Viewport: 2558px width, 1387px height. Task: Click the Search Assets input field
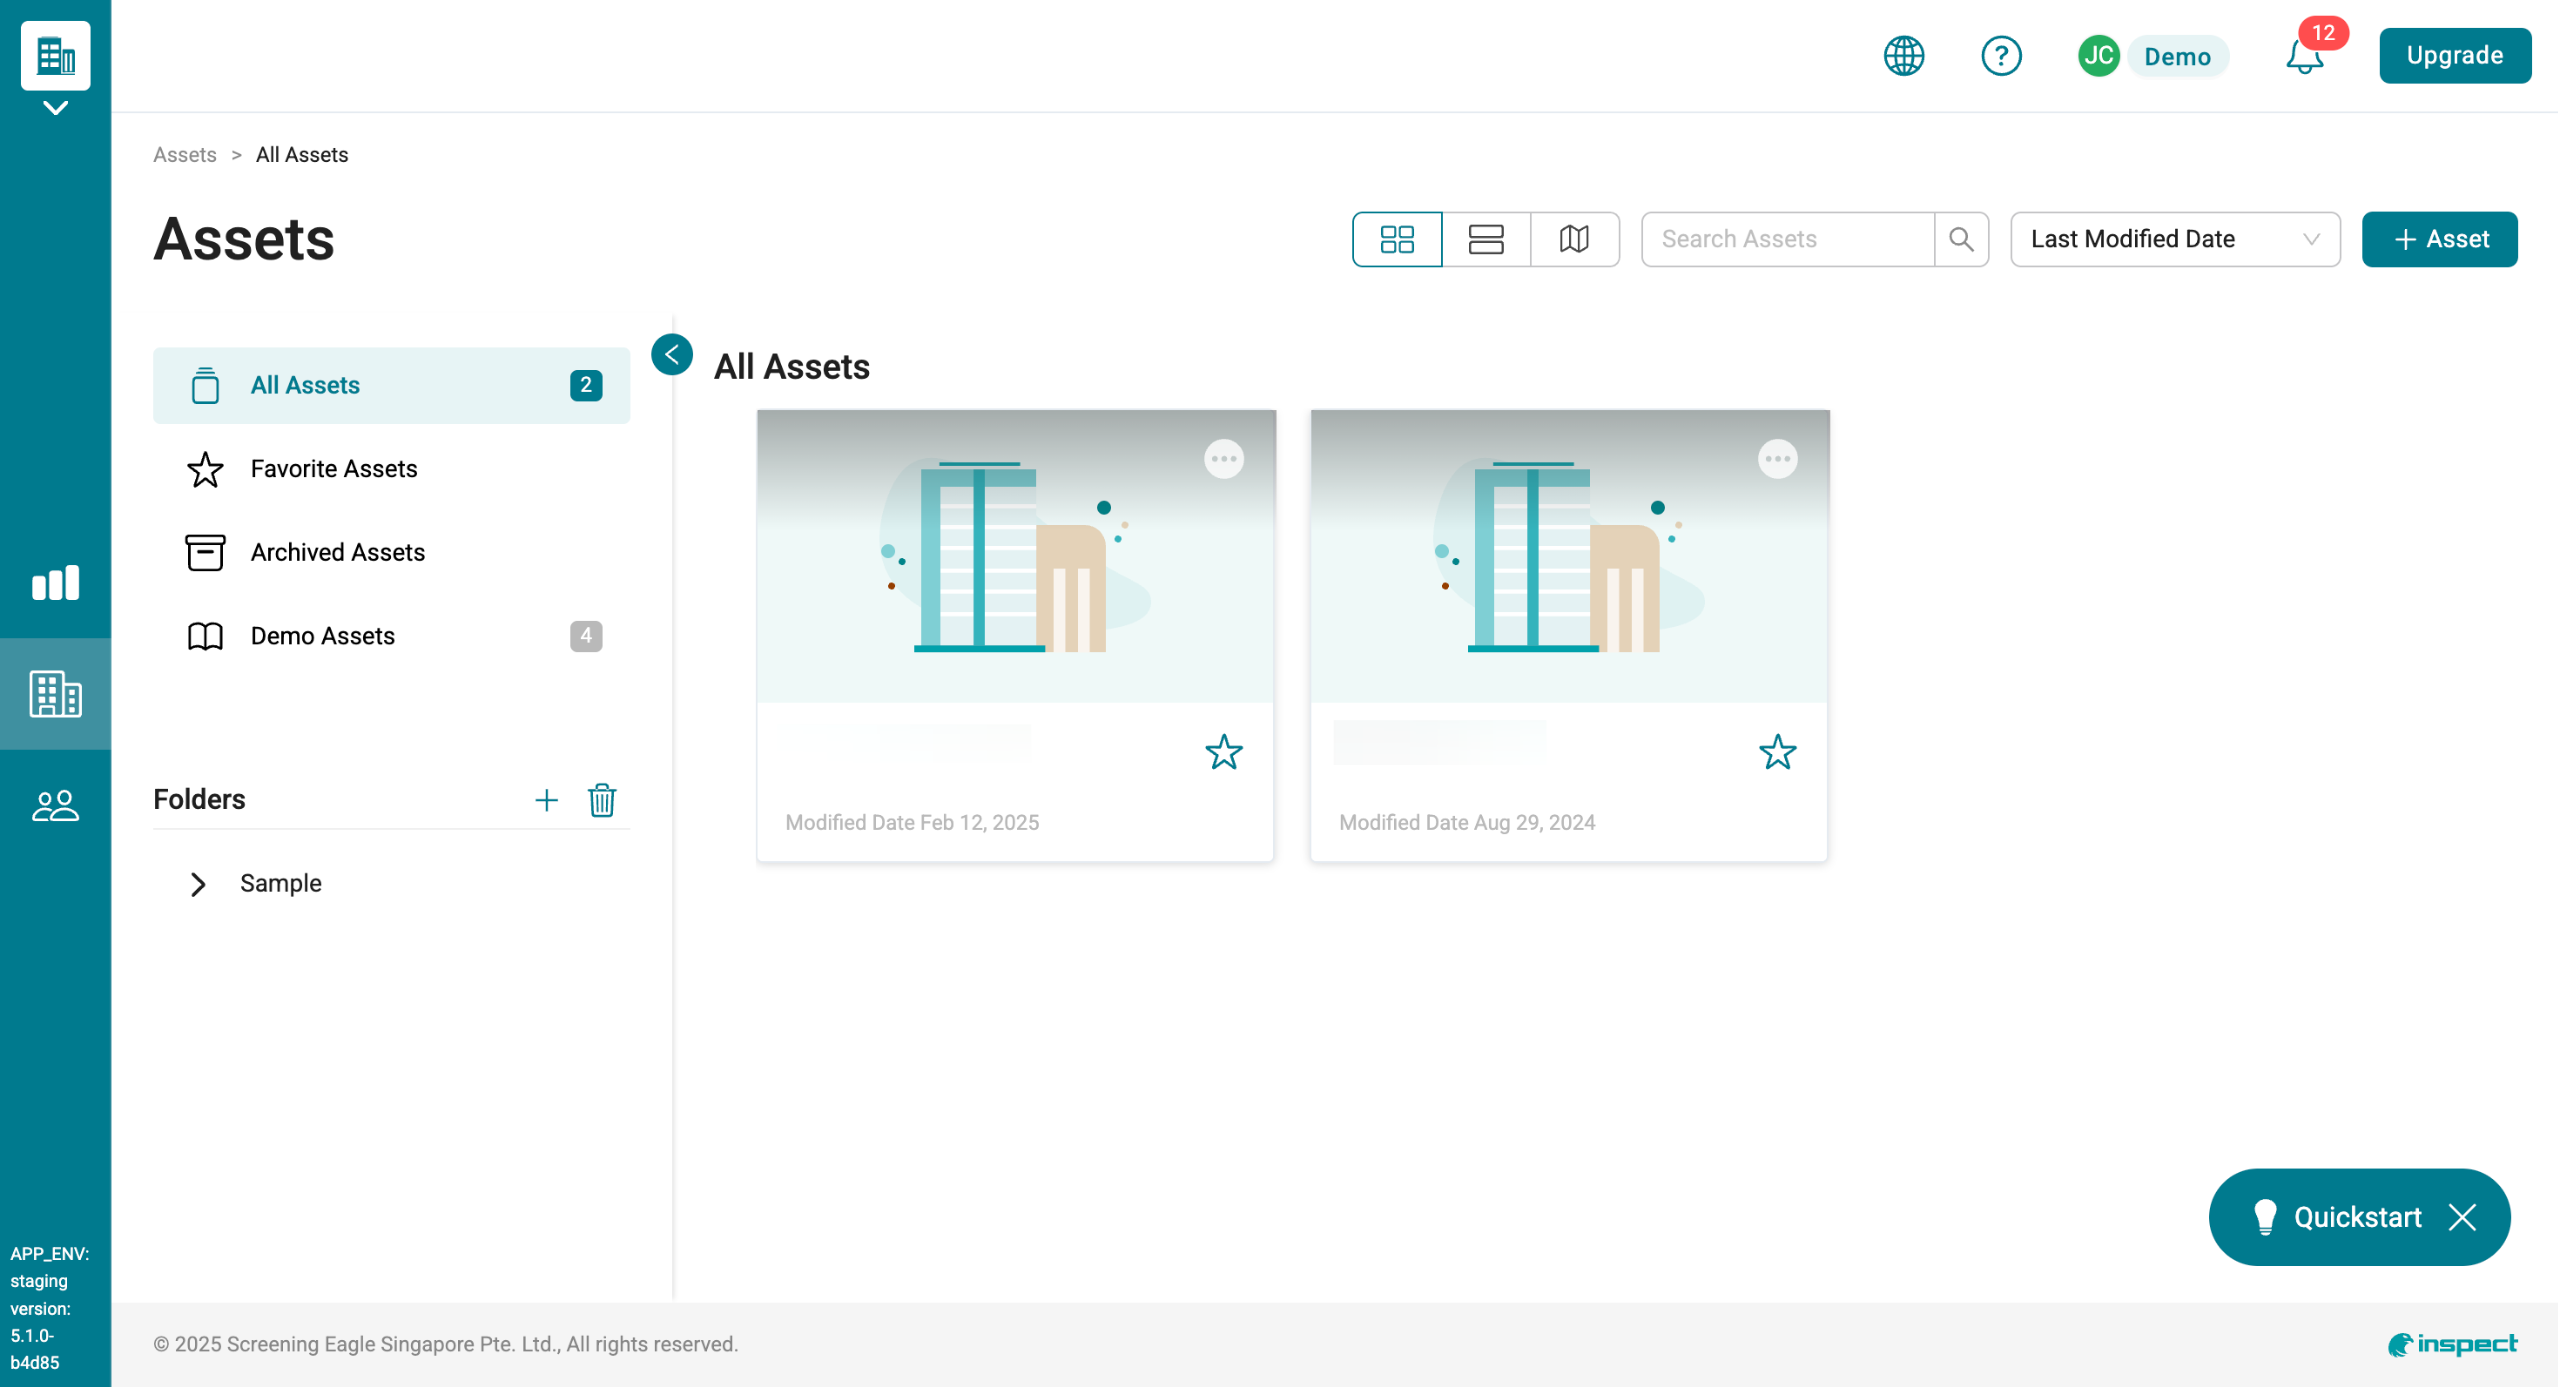[1786, 239]
